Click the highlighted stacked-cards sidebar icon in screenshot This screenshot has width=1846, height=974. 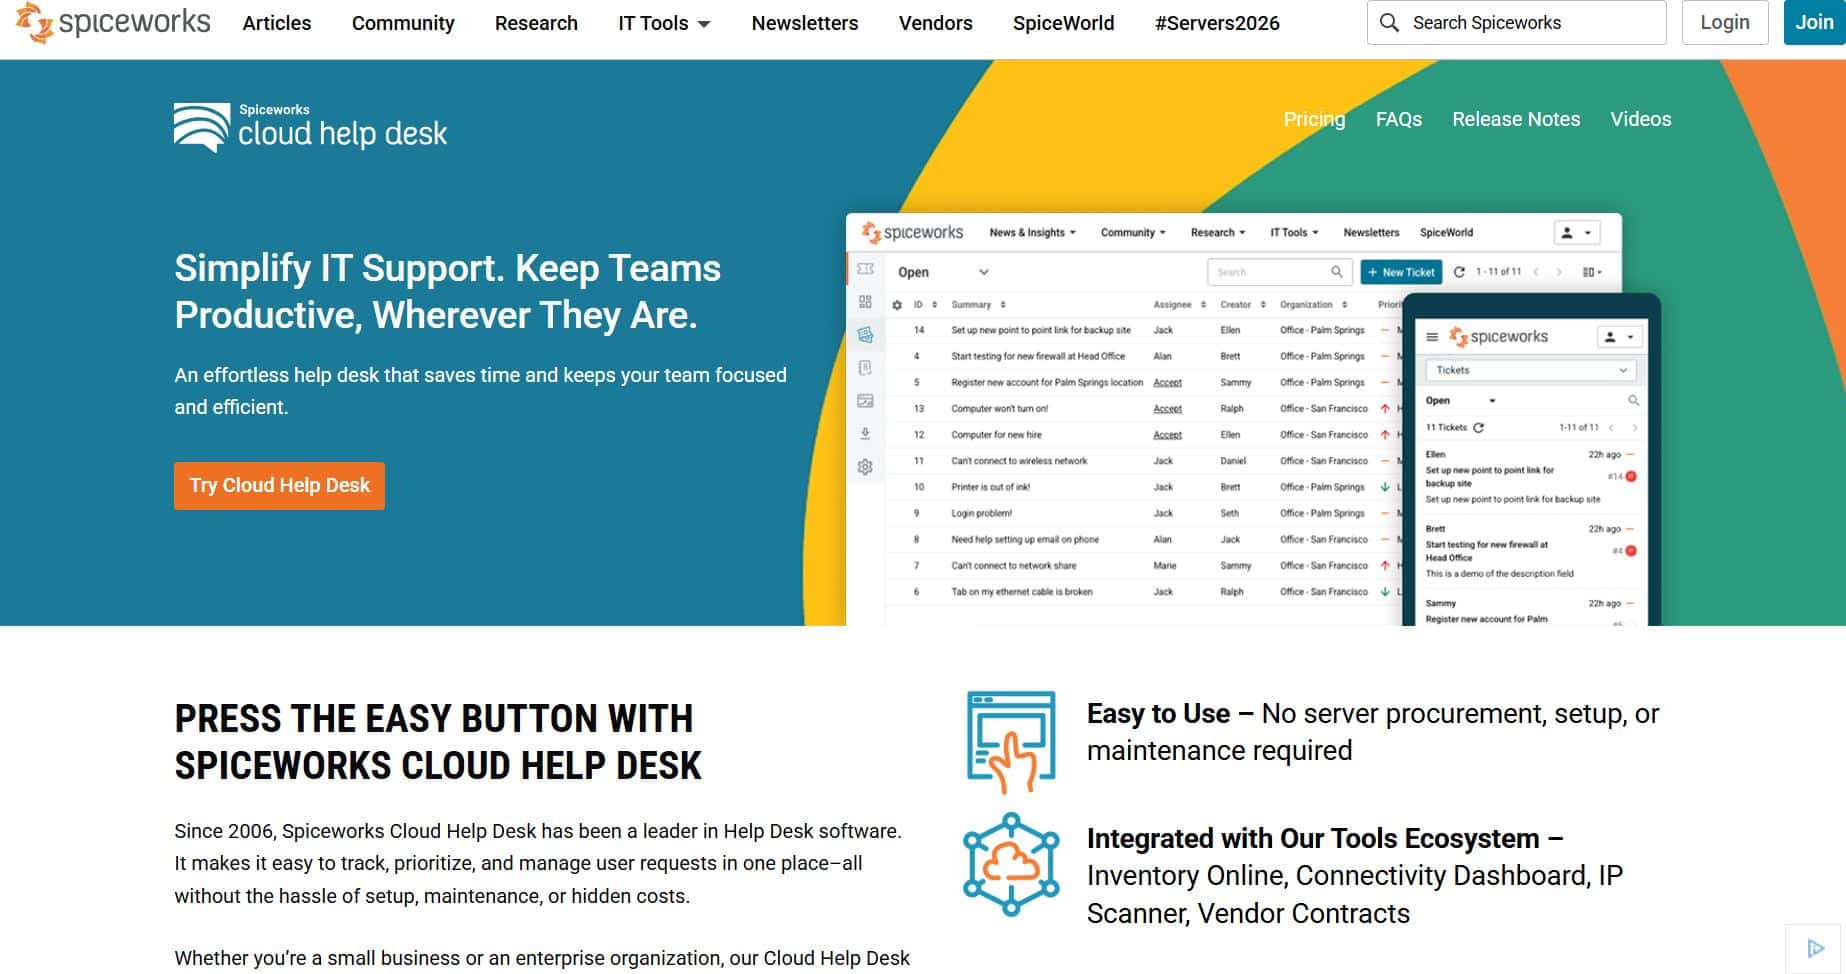tap(865, 334)
